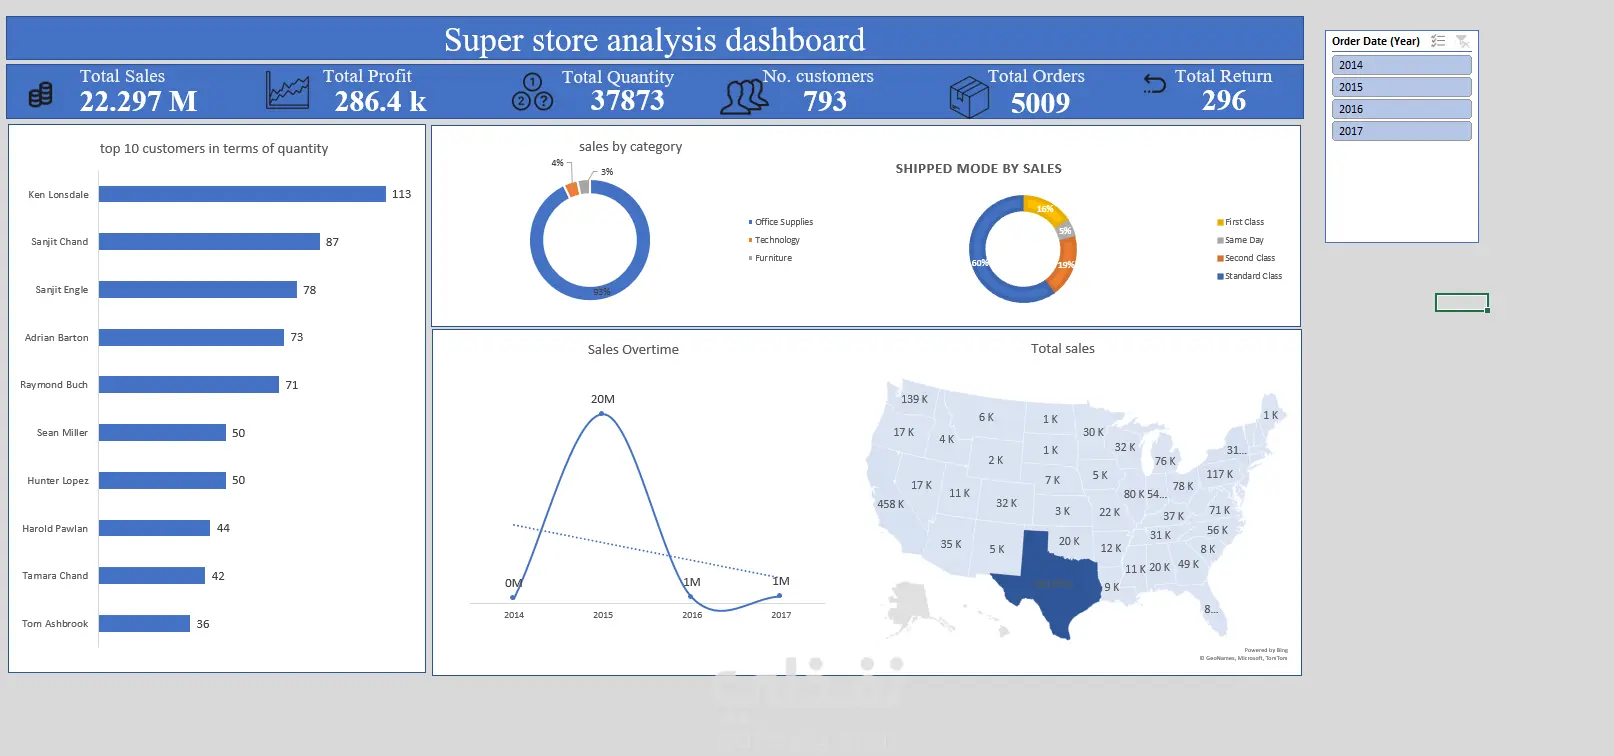Select 2015 in the year slicer
Screen dimensions: 1614x756
pyautogui.click(x=1401, y=87)
